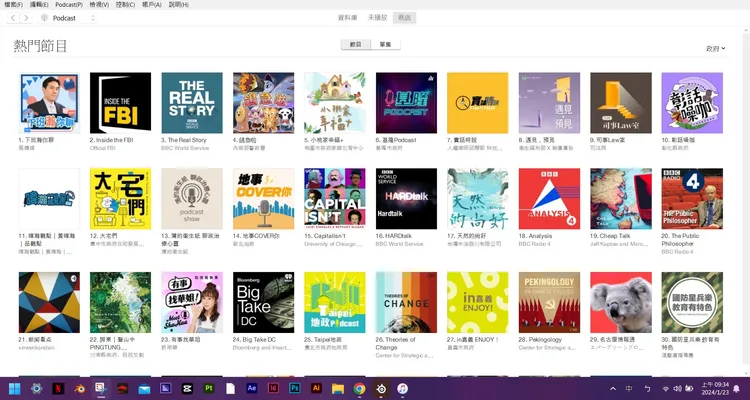Switch to Google Chrome on taskbar

tap(359, 389)
